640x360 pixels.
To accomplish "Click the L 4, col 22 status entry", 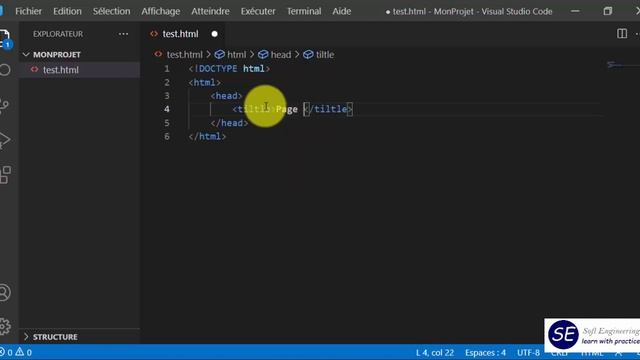I will point(435,352).
